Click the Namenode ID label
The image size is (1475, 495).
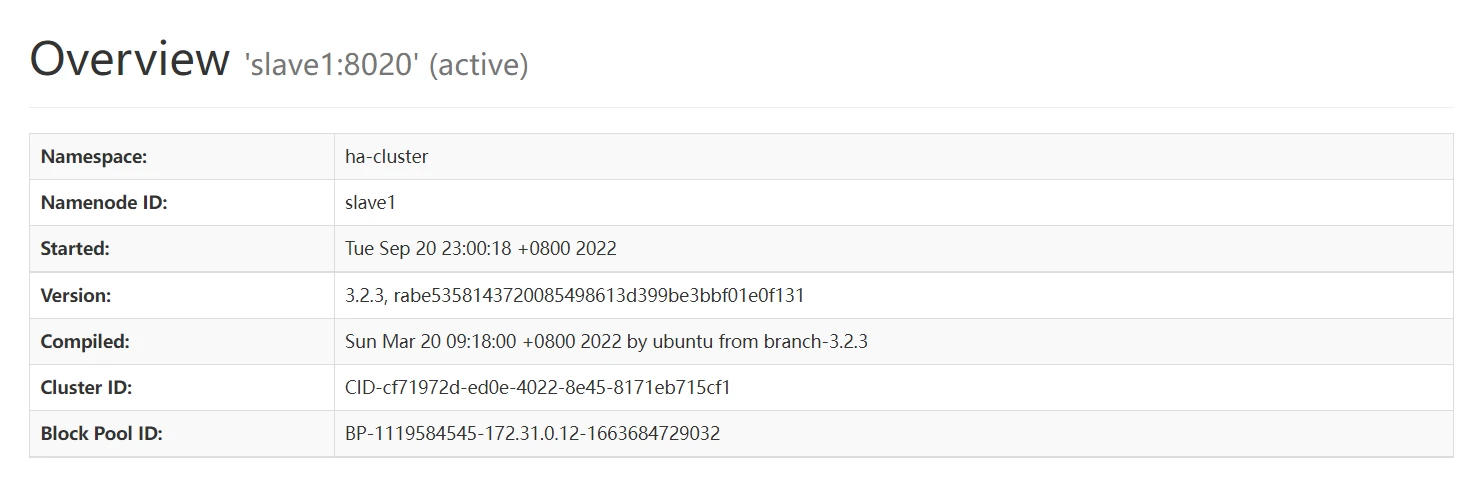104,203
